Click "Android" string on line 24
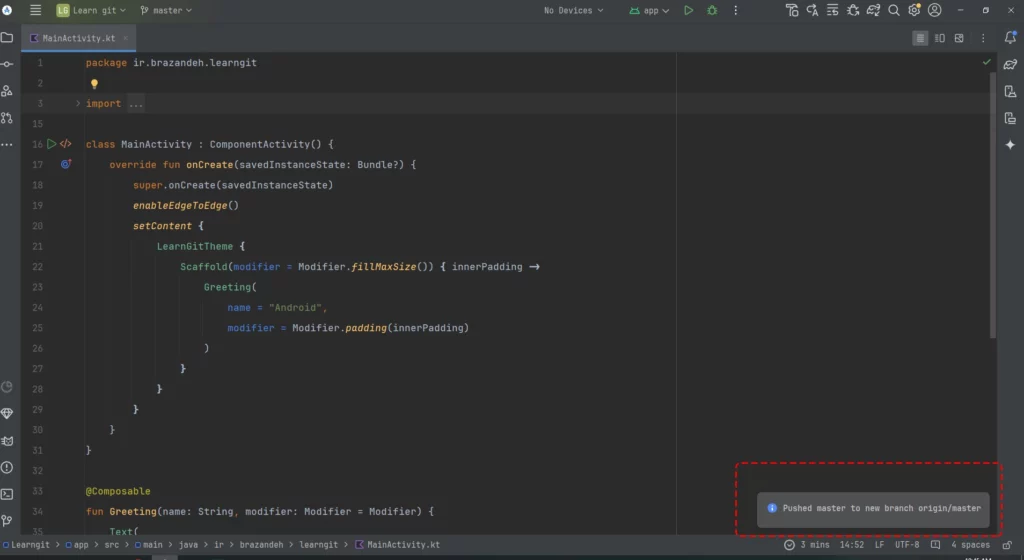 295,307
